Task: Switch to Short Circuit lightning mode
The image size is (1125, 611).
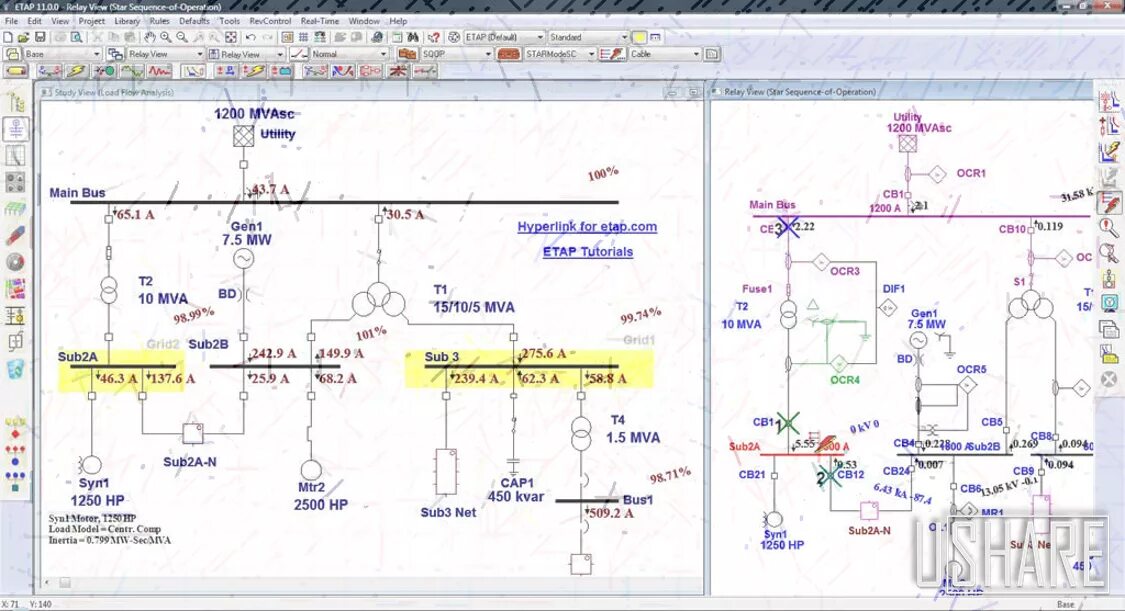Action: click(77, 71)
